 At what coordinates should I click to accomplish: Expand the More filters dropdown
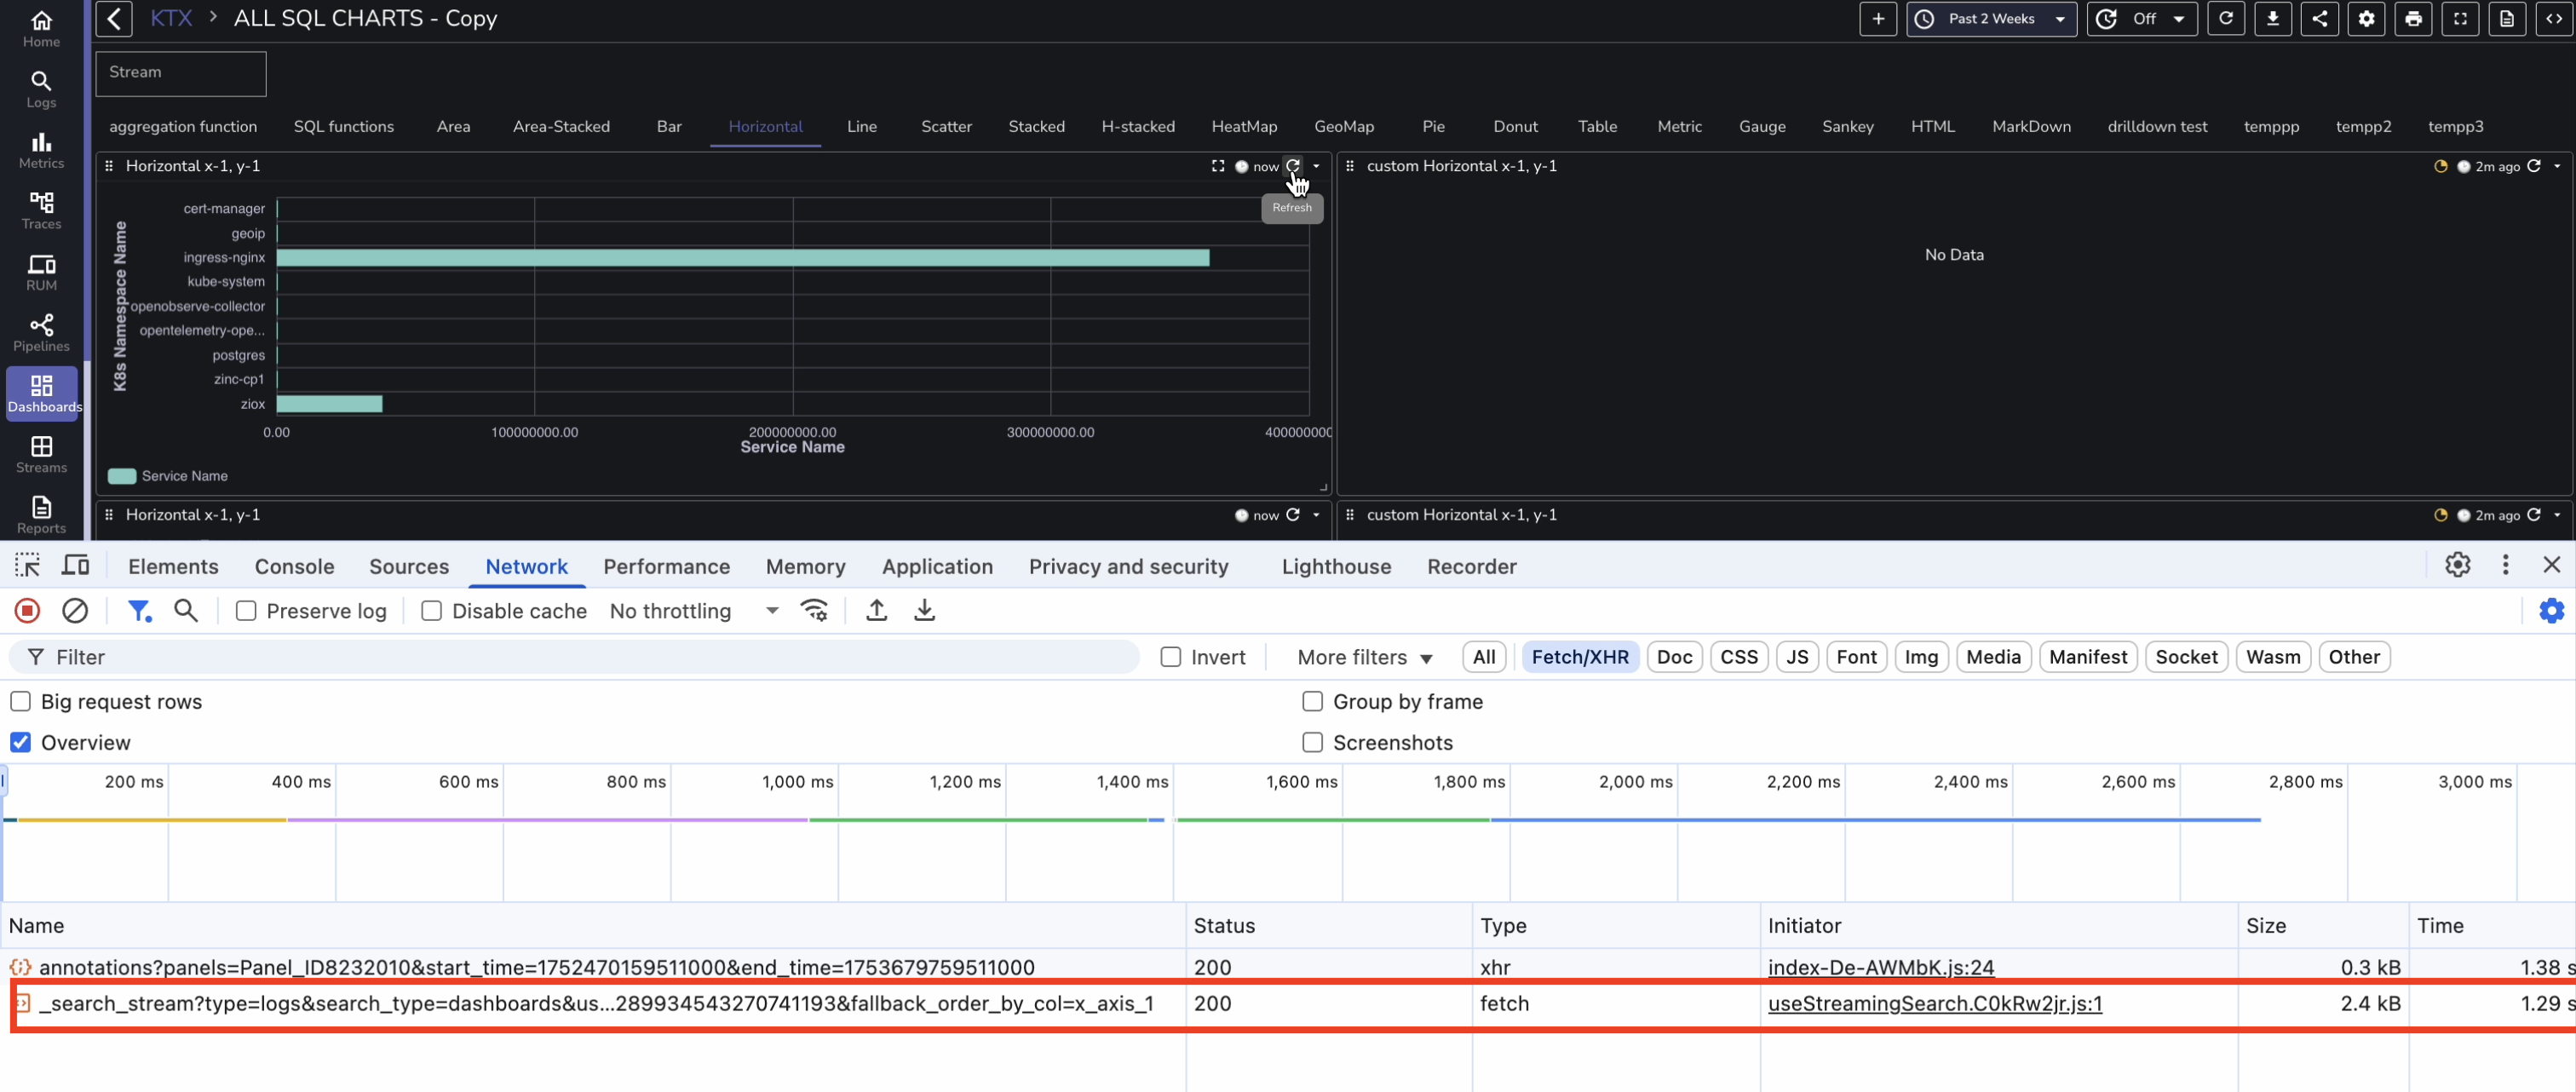click(1364, 657)
